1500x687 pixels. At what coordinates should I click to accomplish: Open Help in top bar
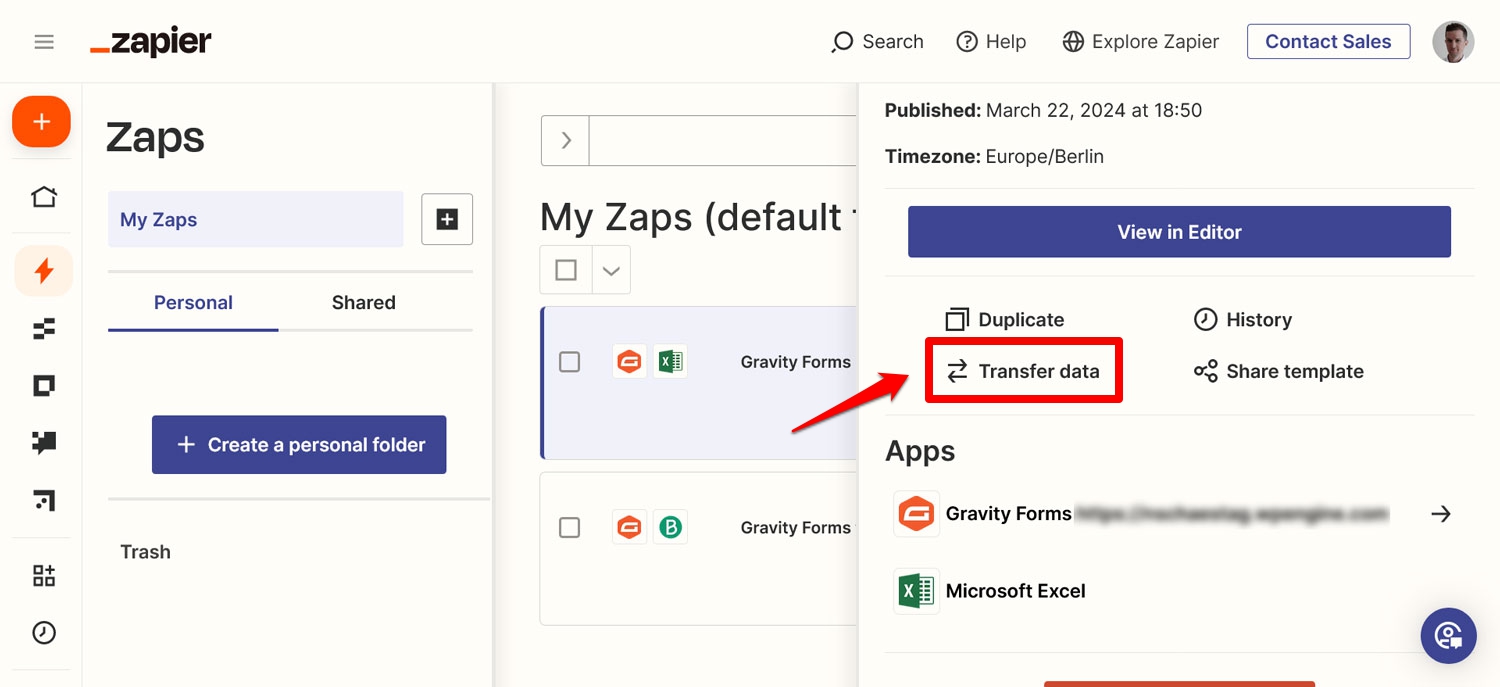991,42
